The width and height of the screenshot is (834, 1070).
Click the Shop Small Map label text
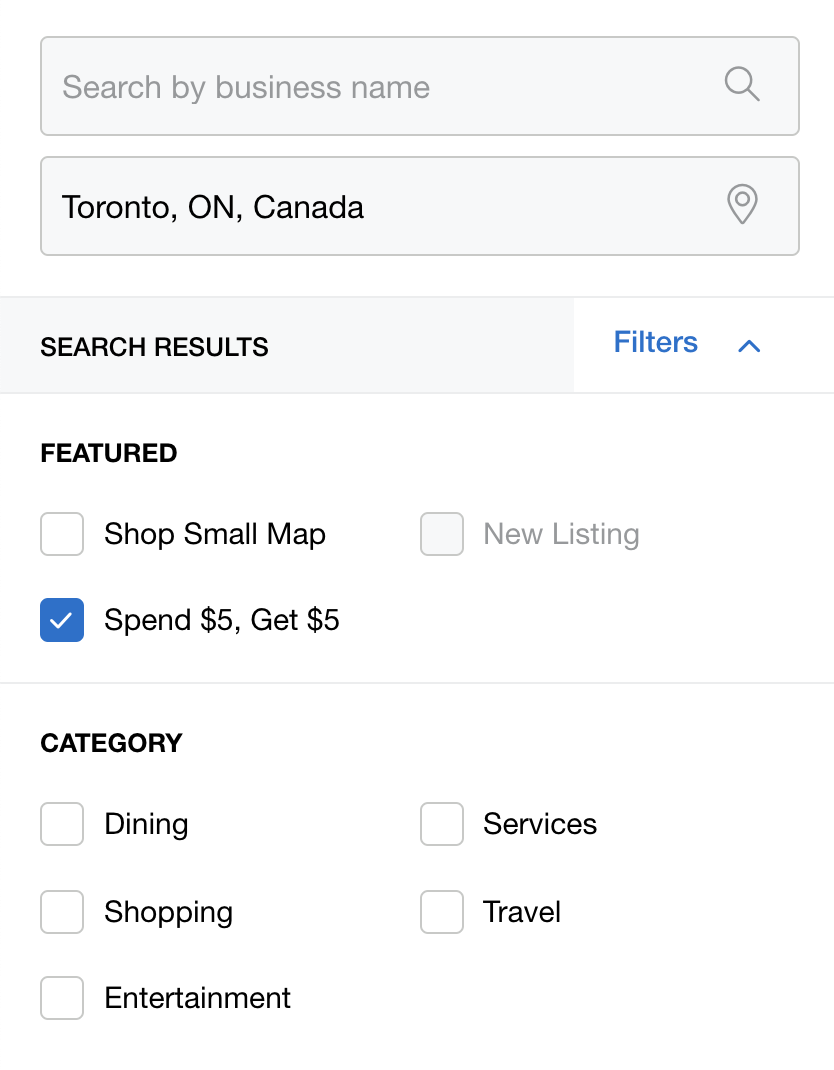pyautogui.click(x=215, y=534)
